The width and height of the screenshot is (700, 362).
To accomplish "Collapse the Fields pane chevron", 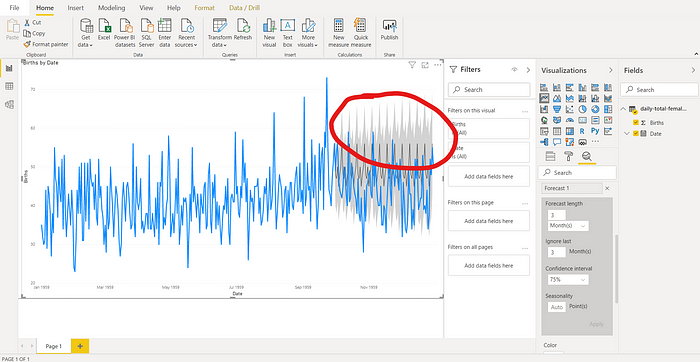I will (693, 70).
